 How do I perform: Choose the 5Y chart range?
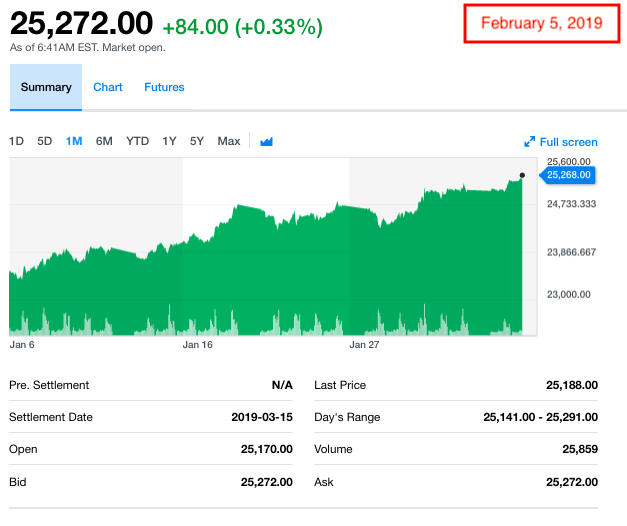coord(197,141)
